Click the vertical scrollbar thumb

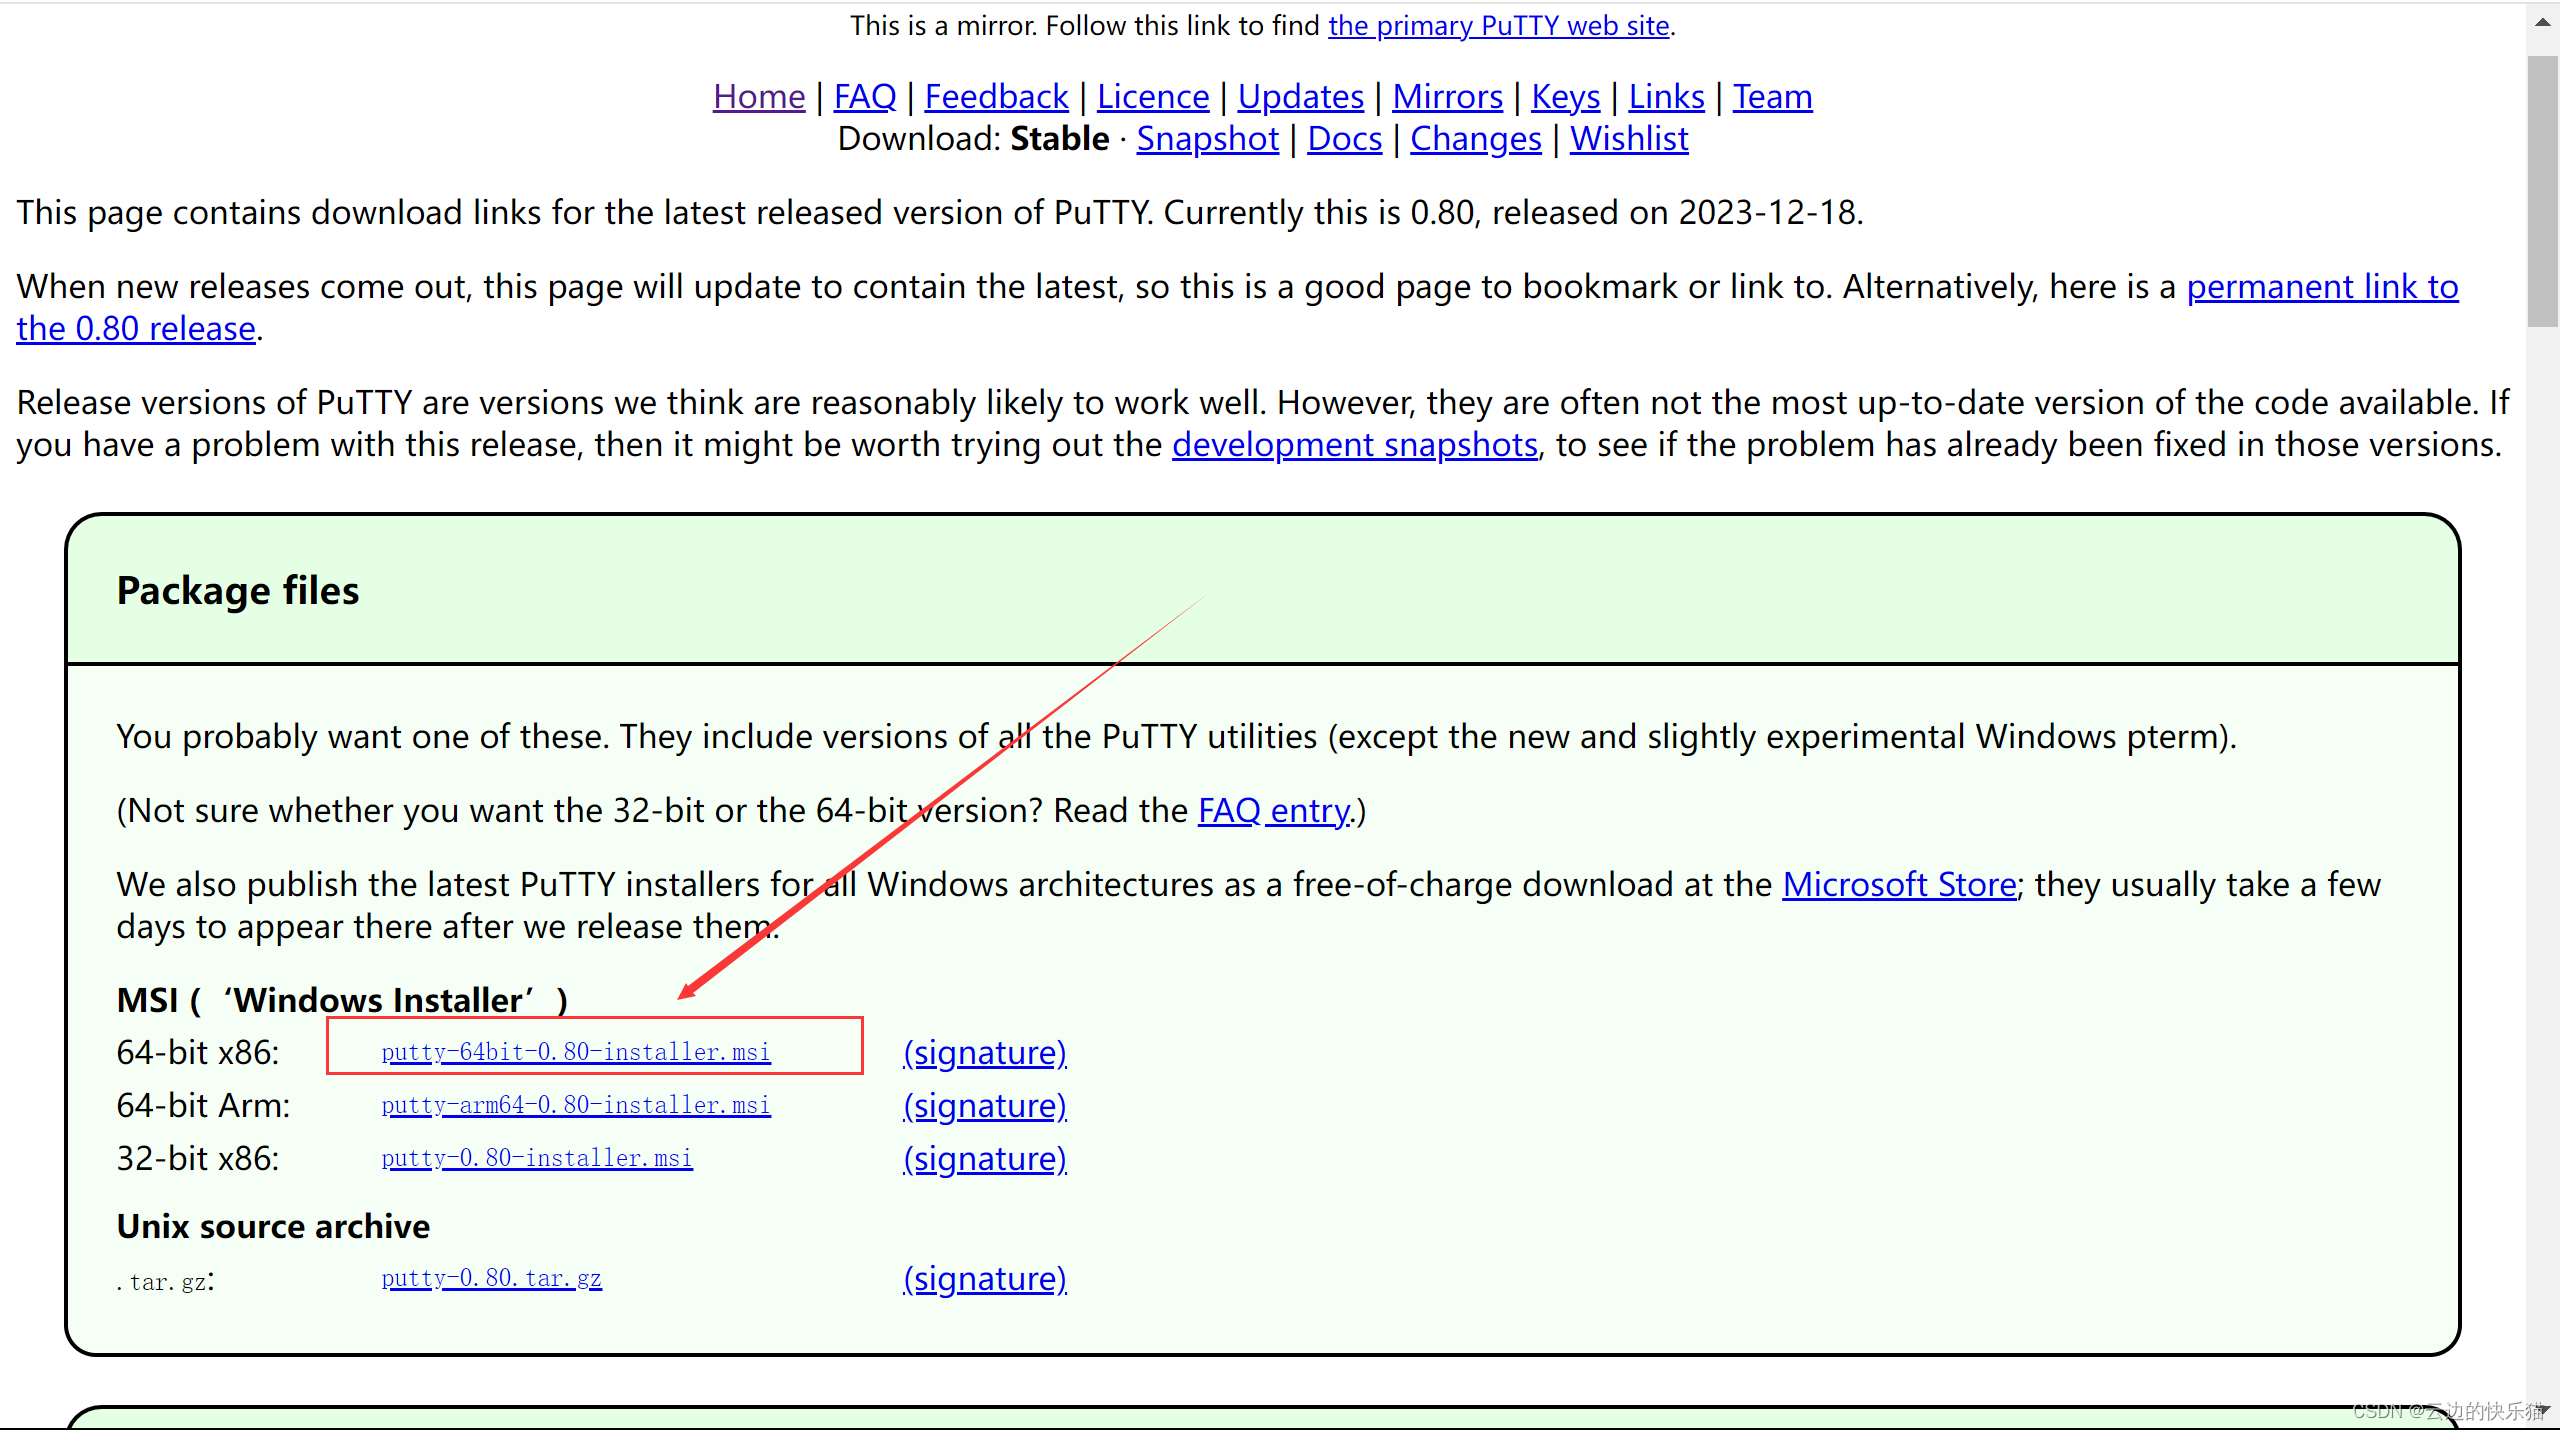pos(2542,190)
